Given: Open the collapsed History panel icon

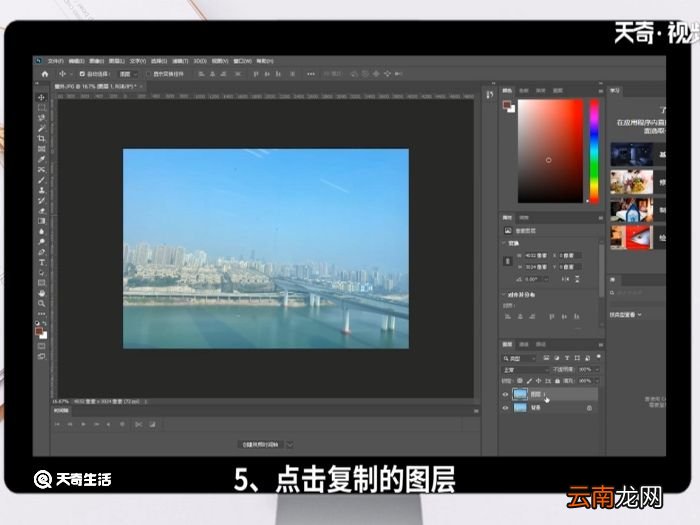Looking at the screenshot, I should point(490,95).
